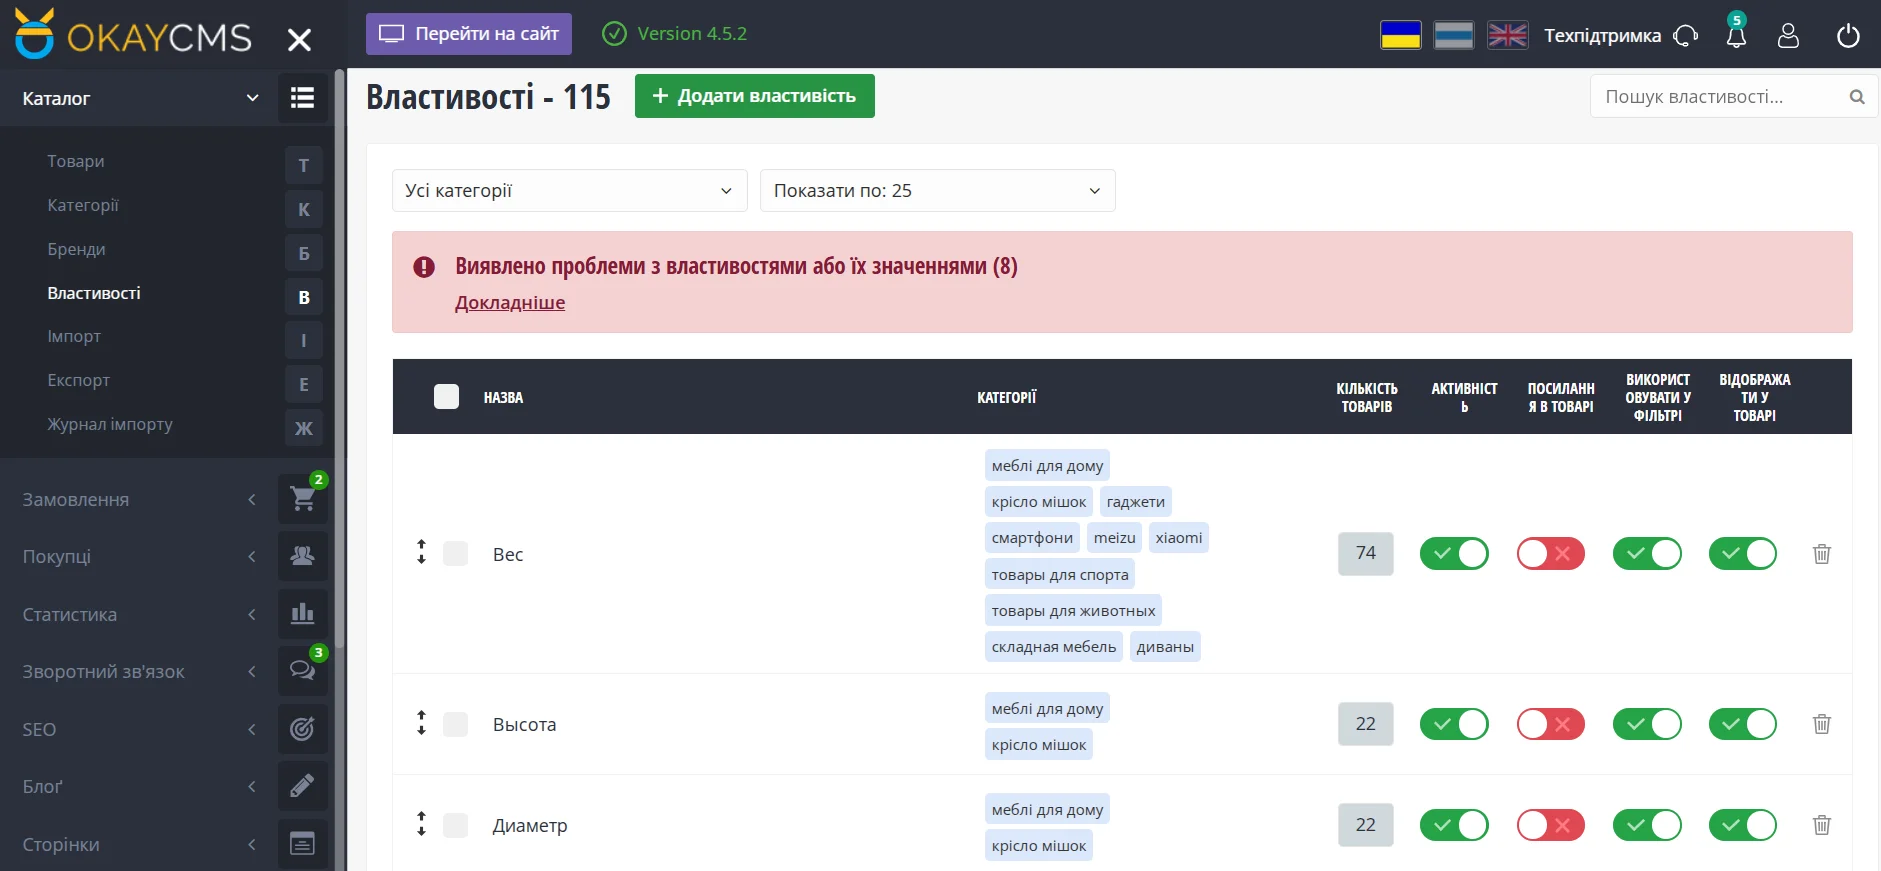This screenshot has height=871, width=1881.
Task: Click the Додати властивість button
Action: (754, 96)
